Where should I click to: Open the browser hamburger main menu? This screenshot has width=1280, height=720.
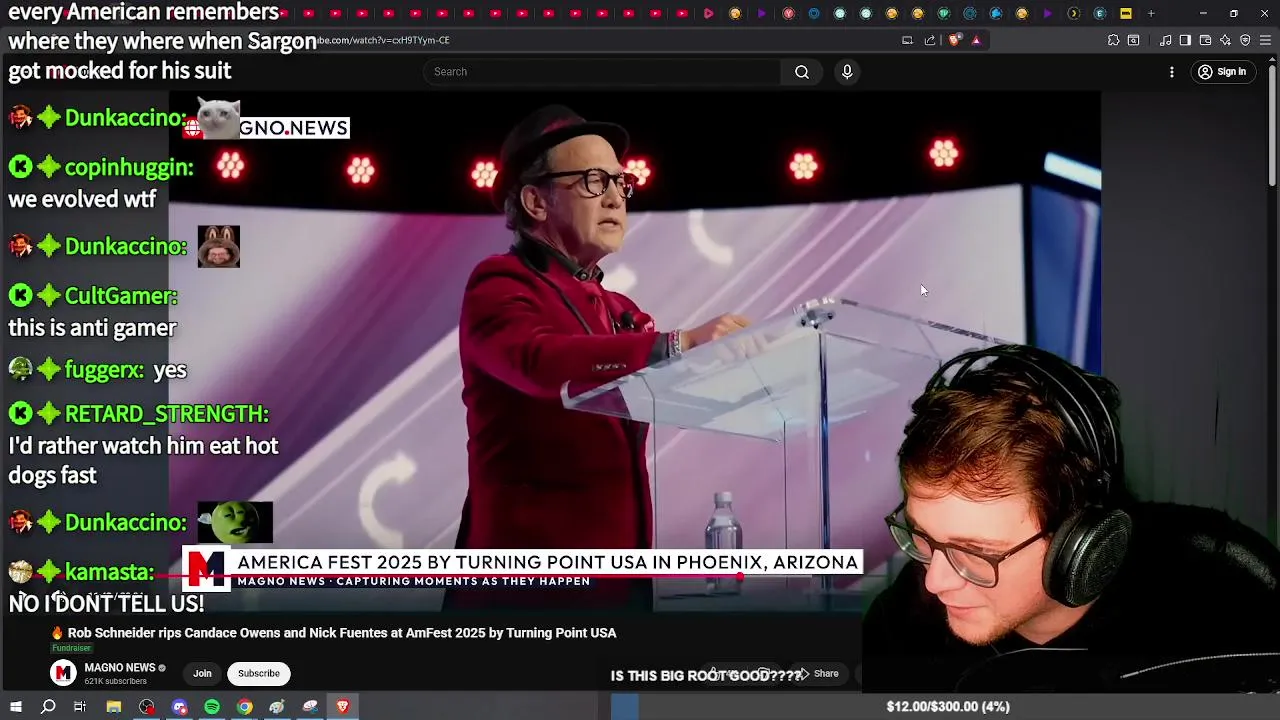(x=1265, y=40)
